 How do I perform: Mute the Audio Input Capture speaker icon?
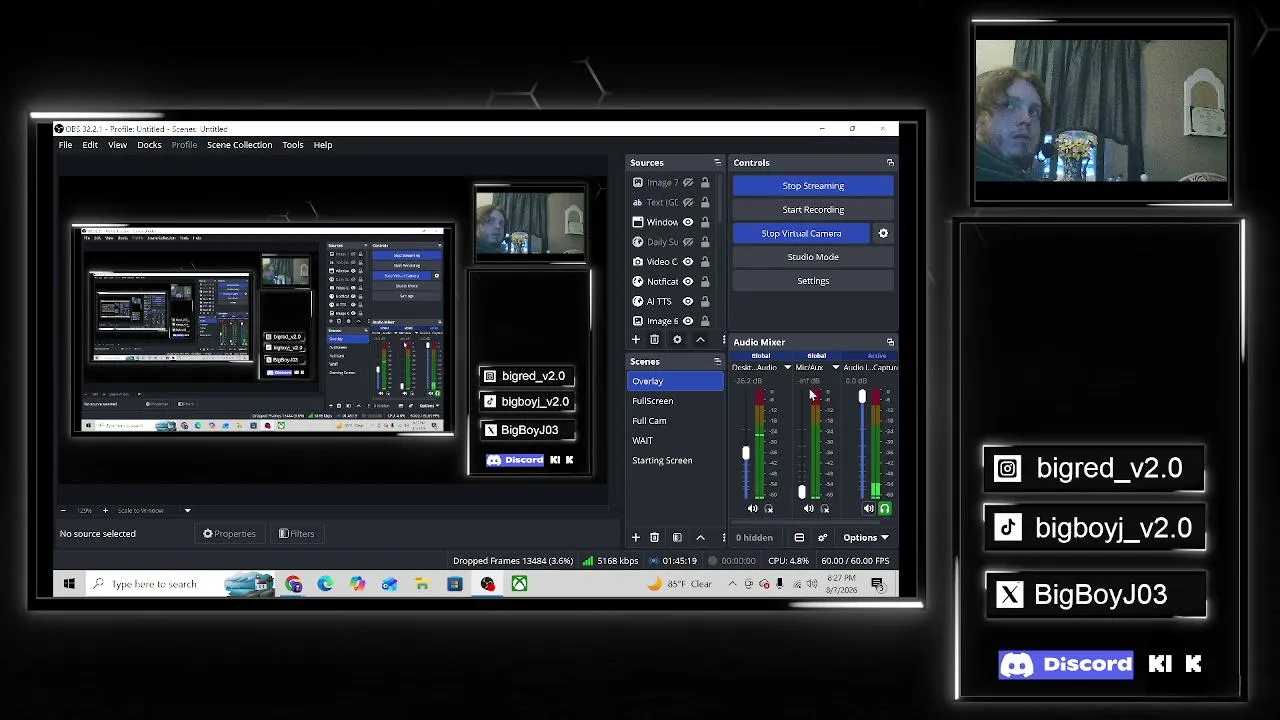click(x=868, y=509)
